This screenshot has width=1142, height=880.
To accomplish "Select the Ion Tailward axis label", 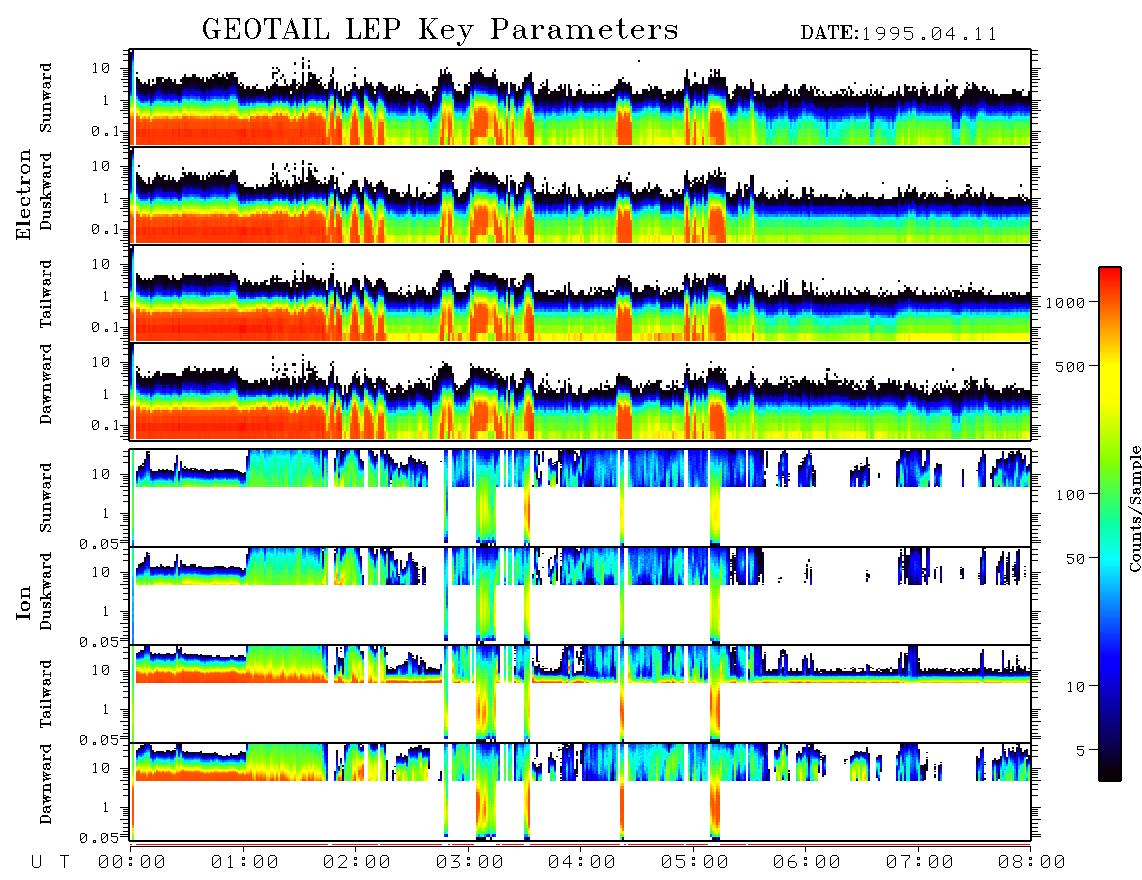I will 46,694.
